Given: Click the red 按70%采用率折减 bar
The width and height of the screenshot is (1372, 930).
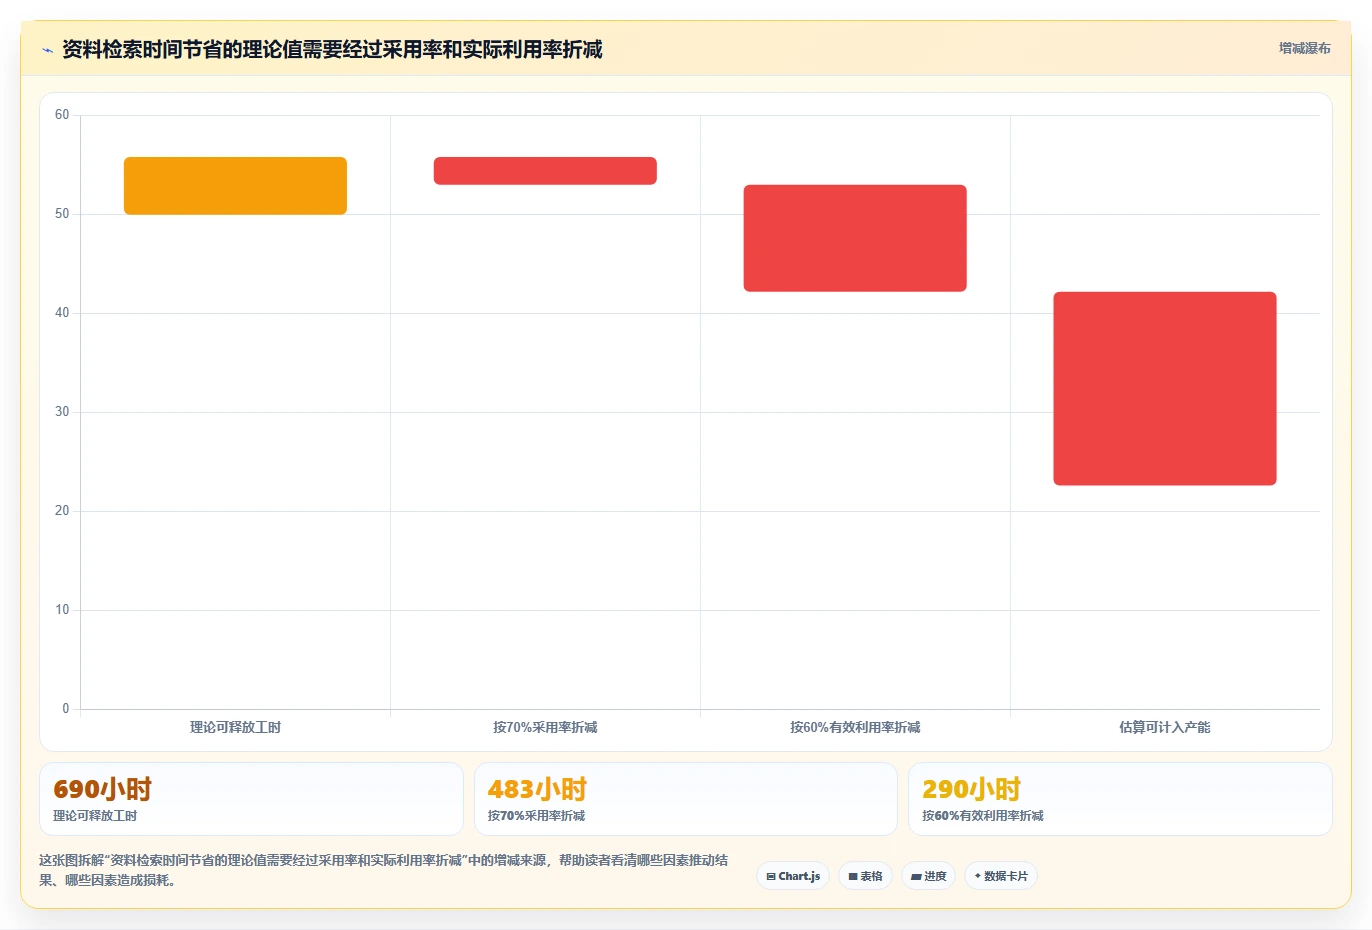Looking at the screenshot, I should click(x=545, y=171).
